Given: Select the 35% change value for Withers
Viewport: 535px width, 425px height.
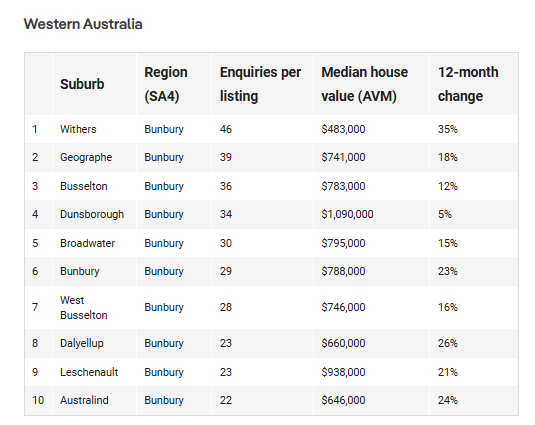Looking at the screenshot, I should pos(448,129).
